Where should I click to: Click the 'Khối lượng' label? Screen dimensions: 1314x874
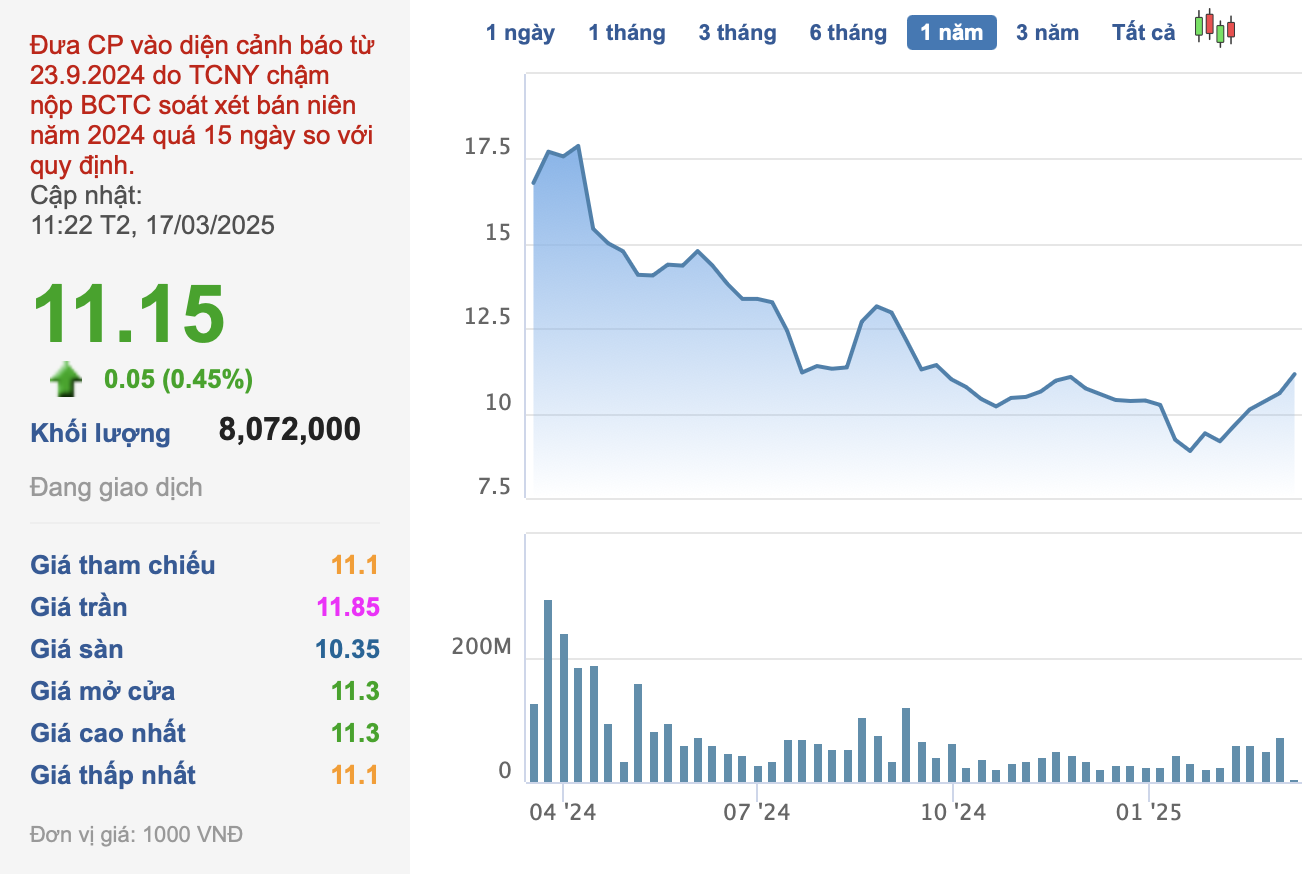coord(101,434)
